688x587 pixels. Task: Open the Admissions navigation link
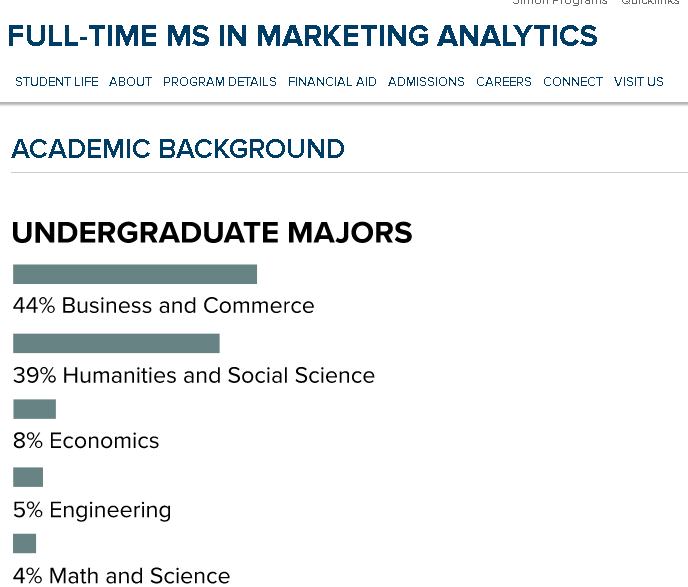(x=426, y=82)
